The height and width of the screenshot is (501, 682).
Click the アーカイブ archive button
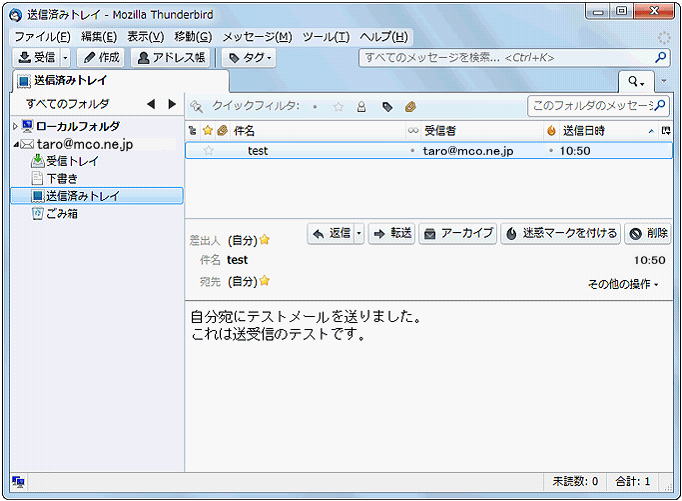458,234
